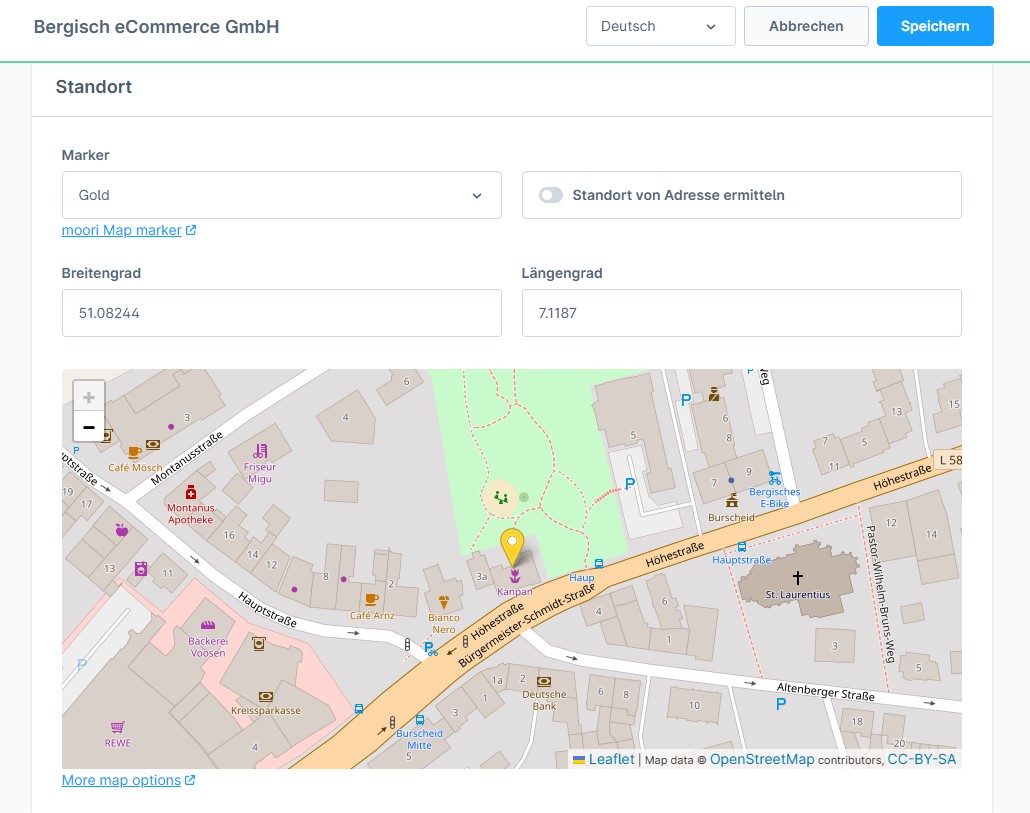Click the Längengrad input field
Screen dimensions: 1030x813
(741, 313)
